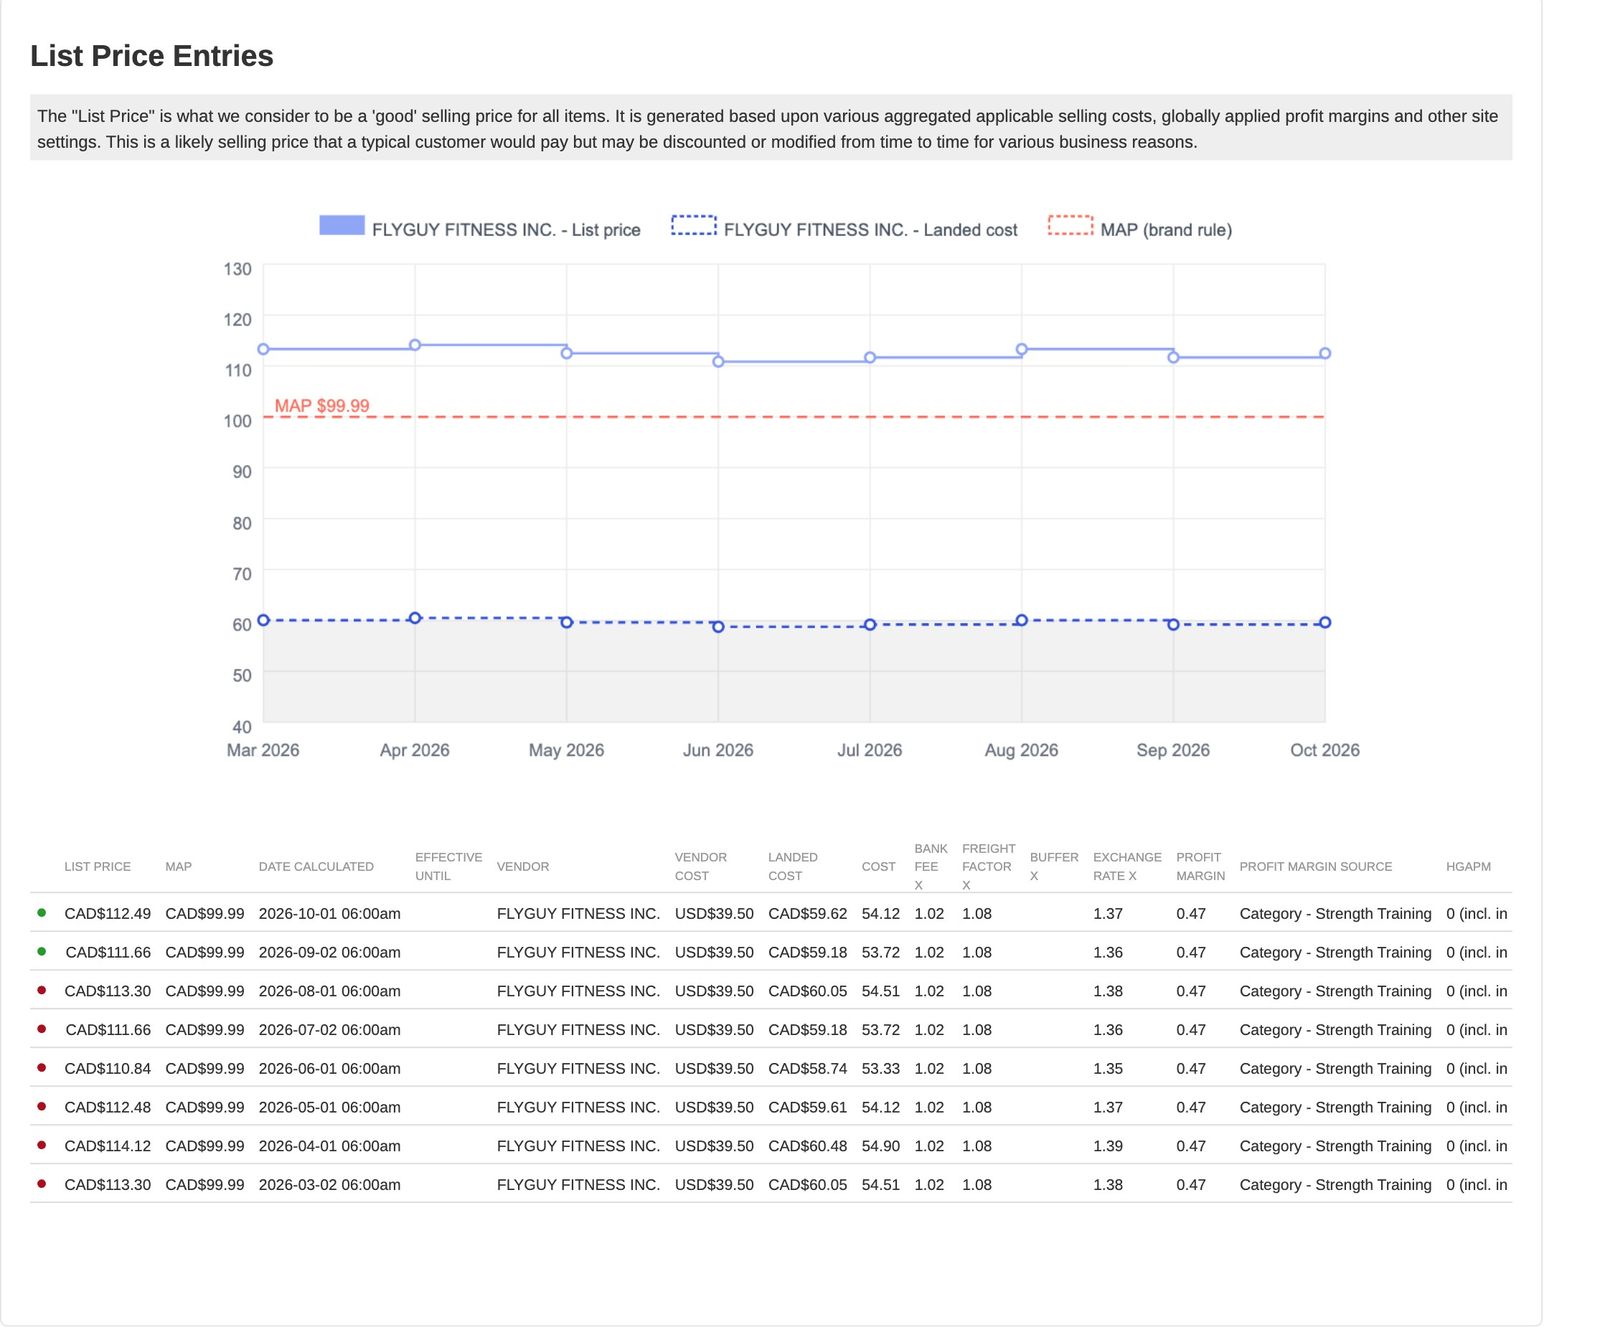The height and width of the screenshot is (1327, 1600).
Task: Click the red status dot for the 2026-04-01 entry
Action: coord(41,1145)
